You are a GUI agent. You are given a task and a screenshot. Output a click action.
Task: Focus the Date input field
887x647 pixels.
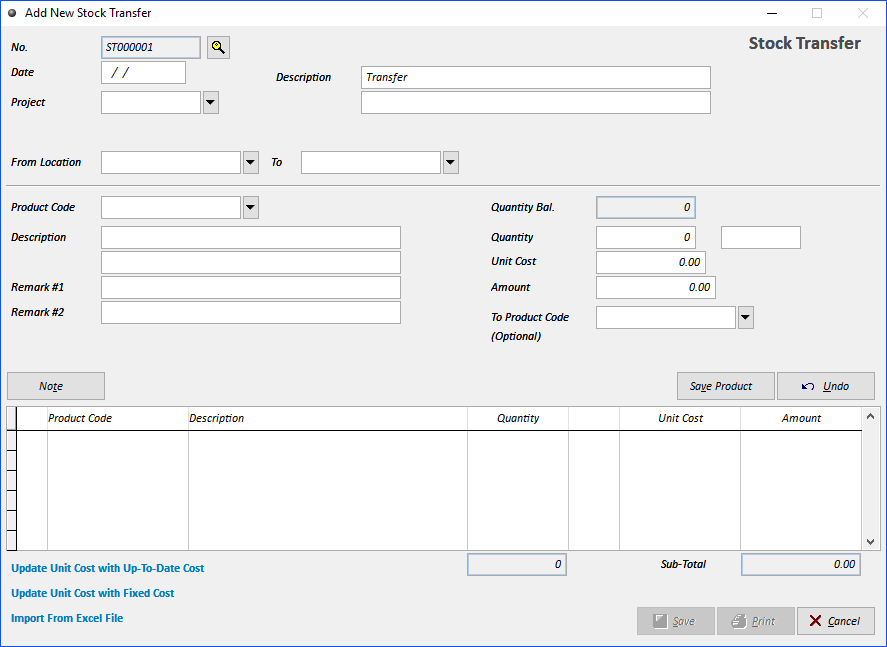click(x=143, y=72)
